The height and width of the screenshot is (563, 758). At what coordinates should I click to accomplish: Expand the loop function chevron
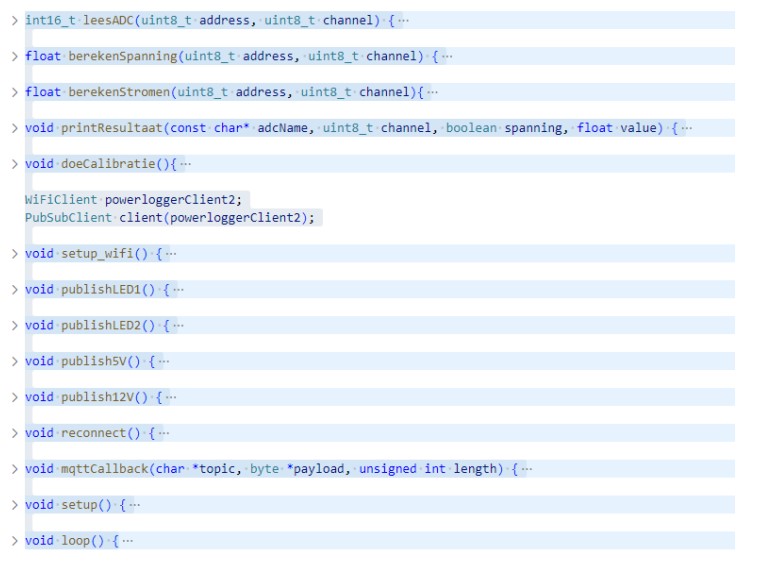pos(14,541)
